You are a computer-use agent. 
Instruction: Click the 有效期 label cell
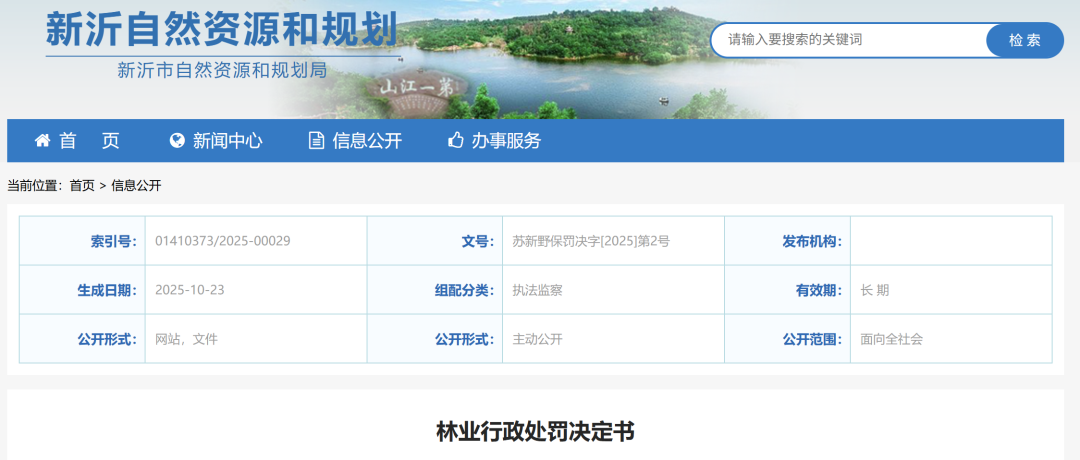[787, 290]
